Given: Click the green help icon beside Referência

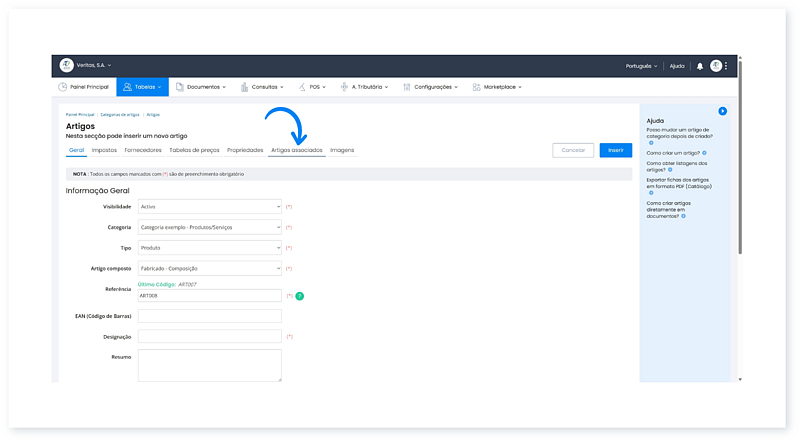Looking at the screenshot, I should pos(299,296).
